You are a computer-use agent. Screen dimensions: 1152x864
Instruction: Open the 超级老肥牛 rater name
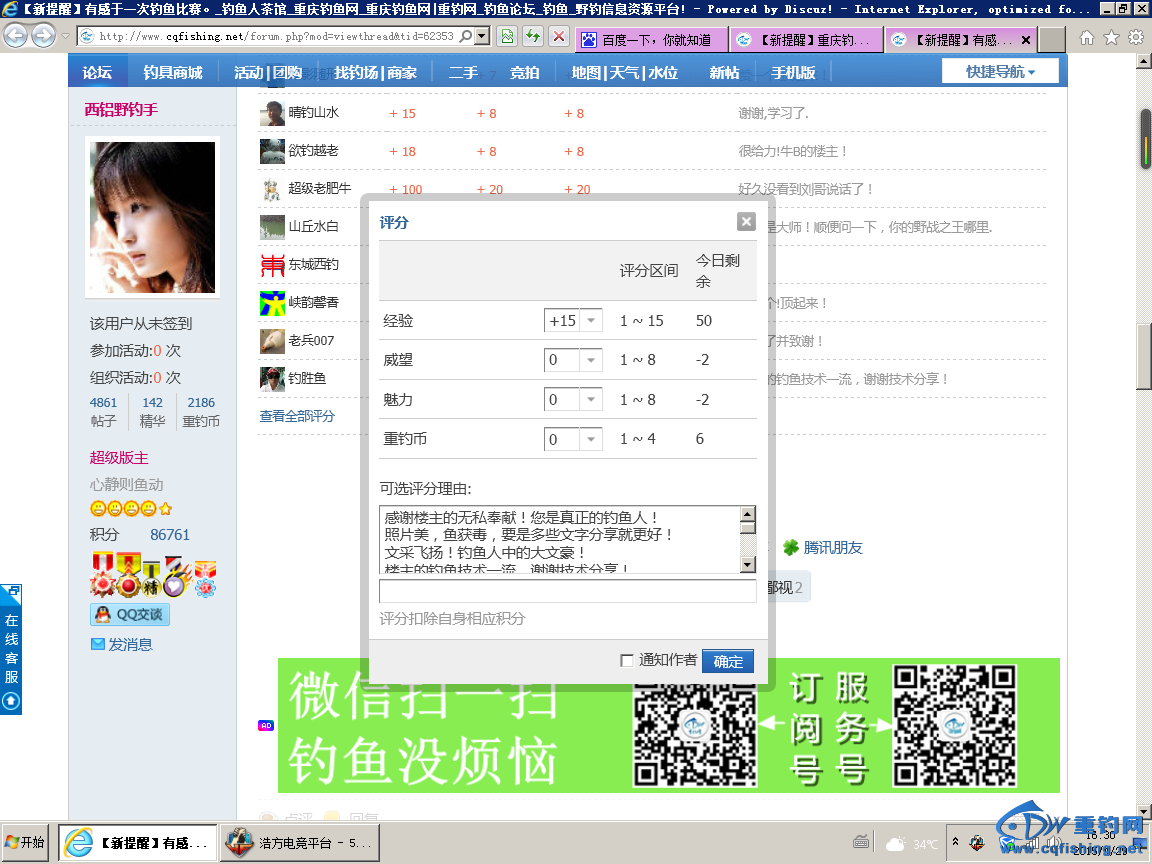point(320,189)
